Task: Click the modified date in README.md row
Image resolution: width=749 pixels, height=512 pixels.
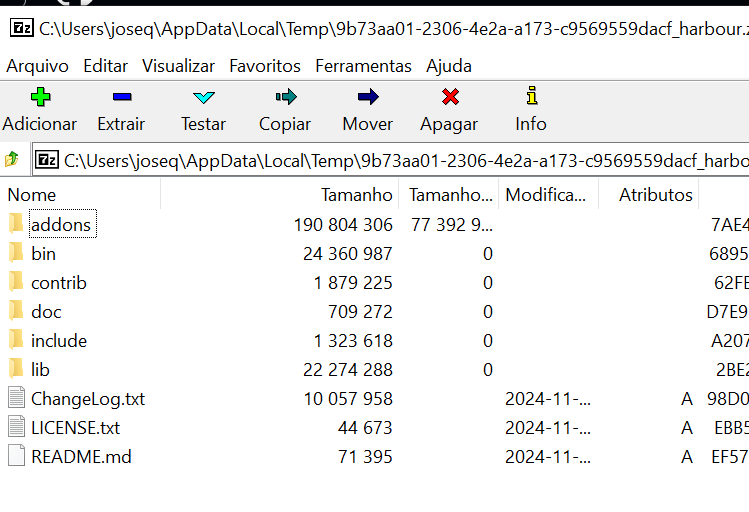Action: click(548, 457)
